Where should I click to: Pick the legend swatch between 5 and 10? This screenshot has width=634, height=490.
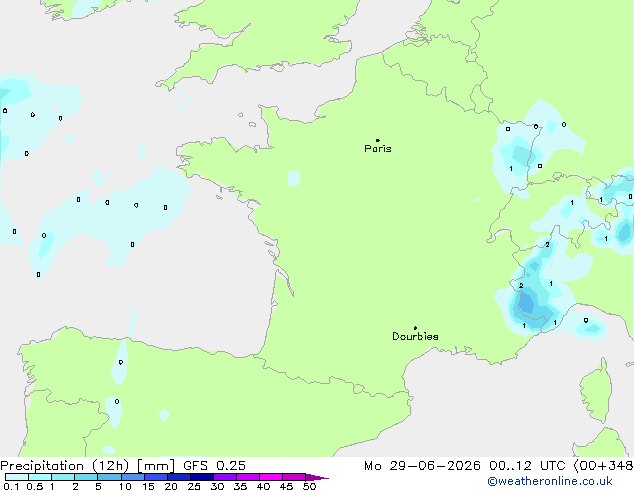click(x=110, y=477)
